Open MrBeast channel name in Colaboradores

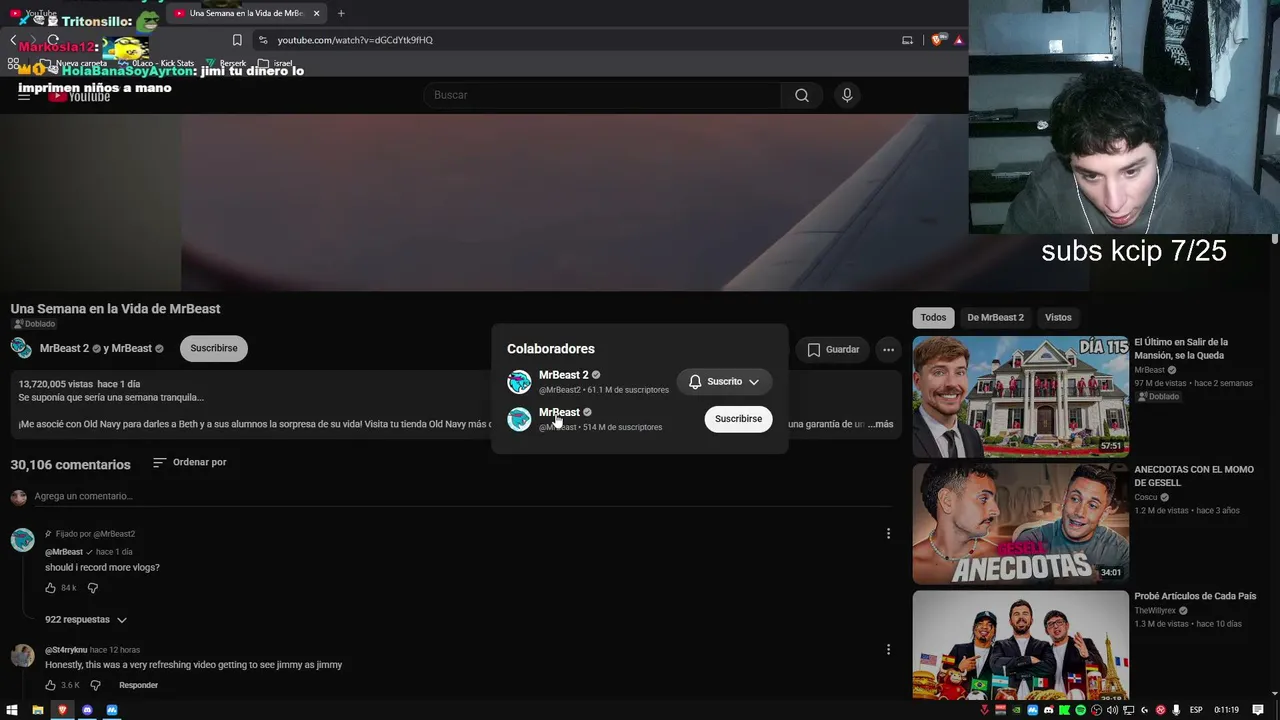559,412
